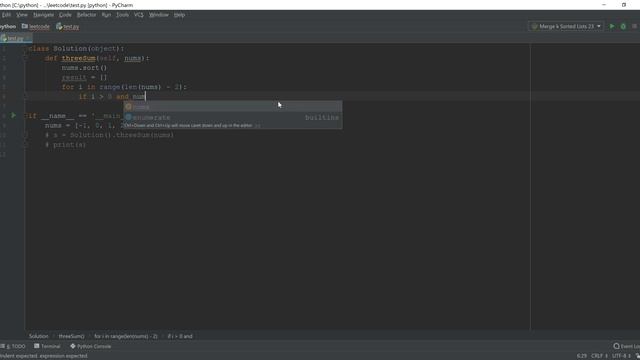Open the run configuration dropdown
Screen dimensions: 640x360
point(566,26)
